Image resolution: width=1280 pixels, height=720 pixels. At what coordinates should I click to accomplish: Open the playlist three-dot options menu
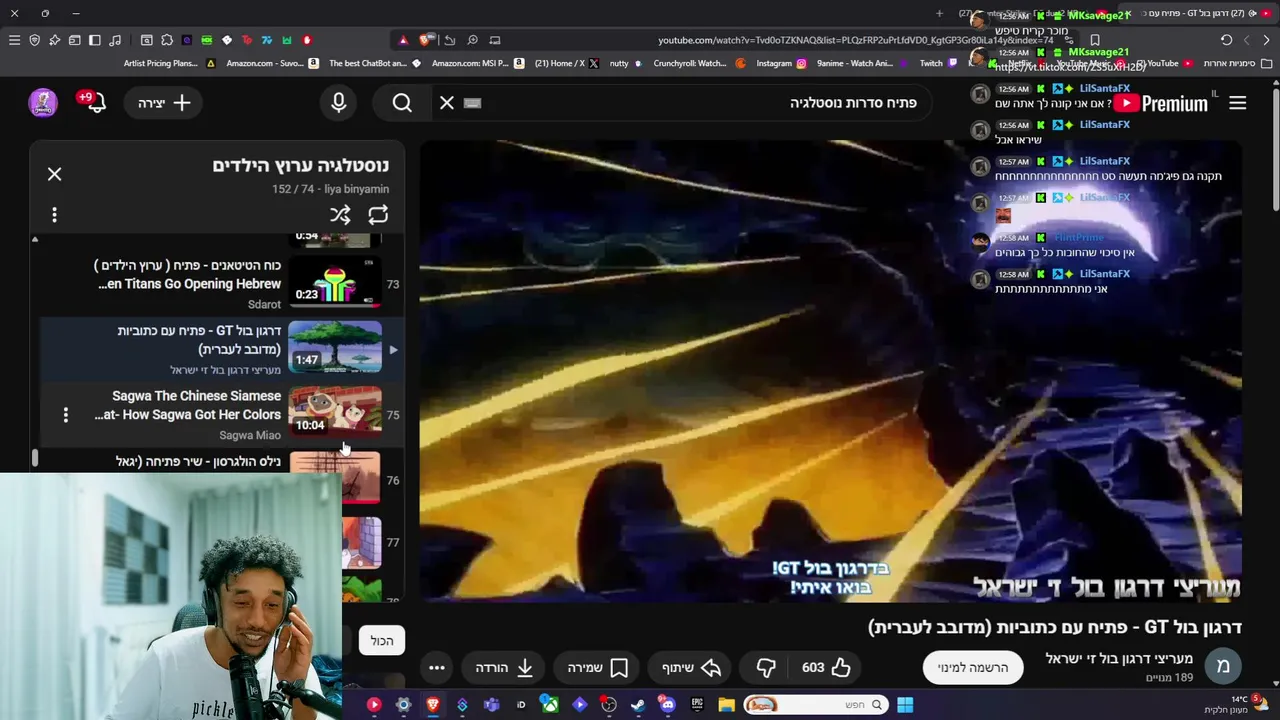point(54,215)
